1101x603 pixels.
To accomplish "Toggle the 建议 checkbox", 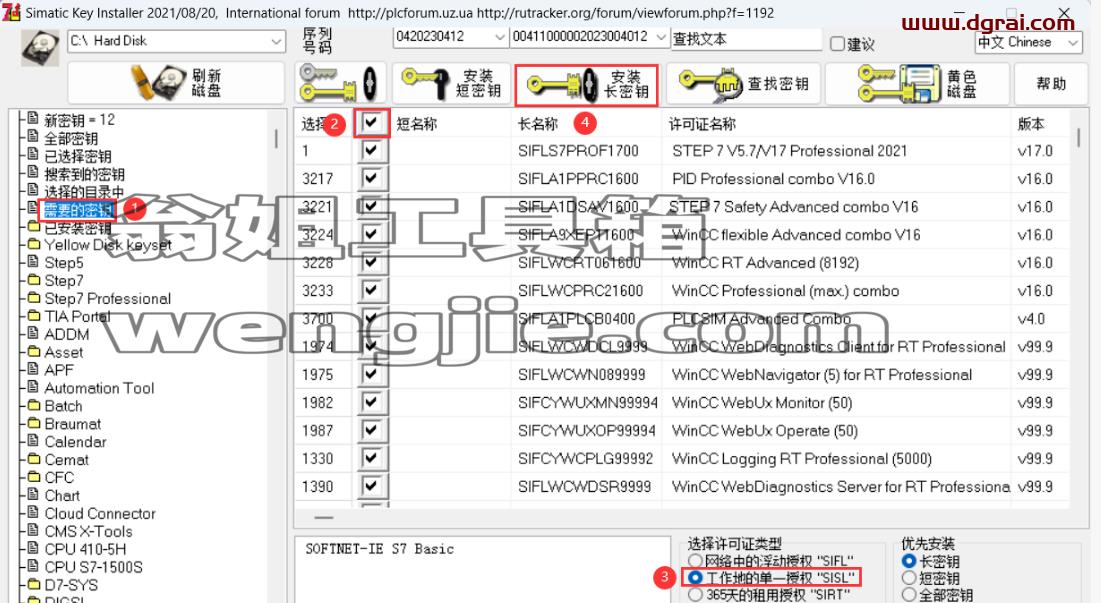I will pyautogui.click(x=837, y=44).
